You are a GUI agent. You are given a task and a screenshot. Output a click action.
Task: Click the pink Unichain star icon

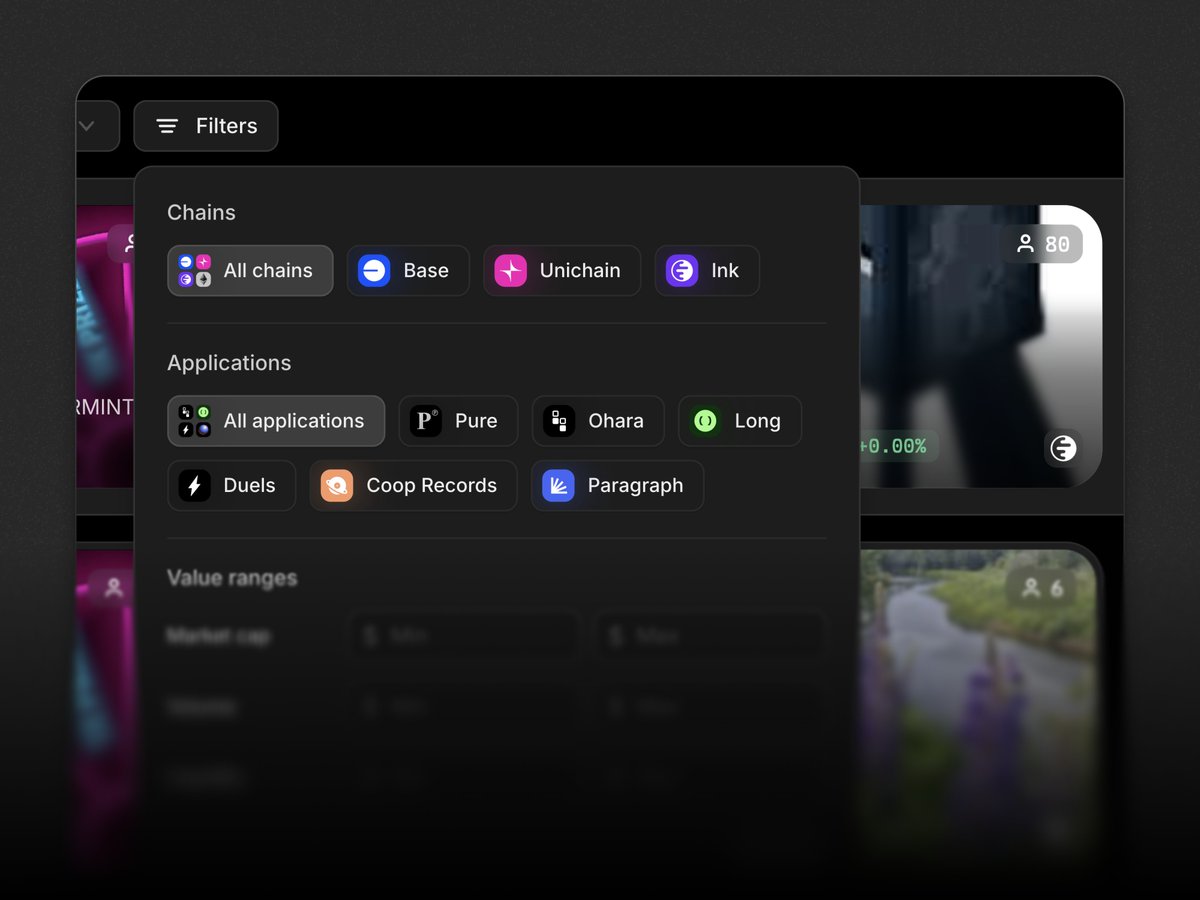(511, 271)
